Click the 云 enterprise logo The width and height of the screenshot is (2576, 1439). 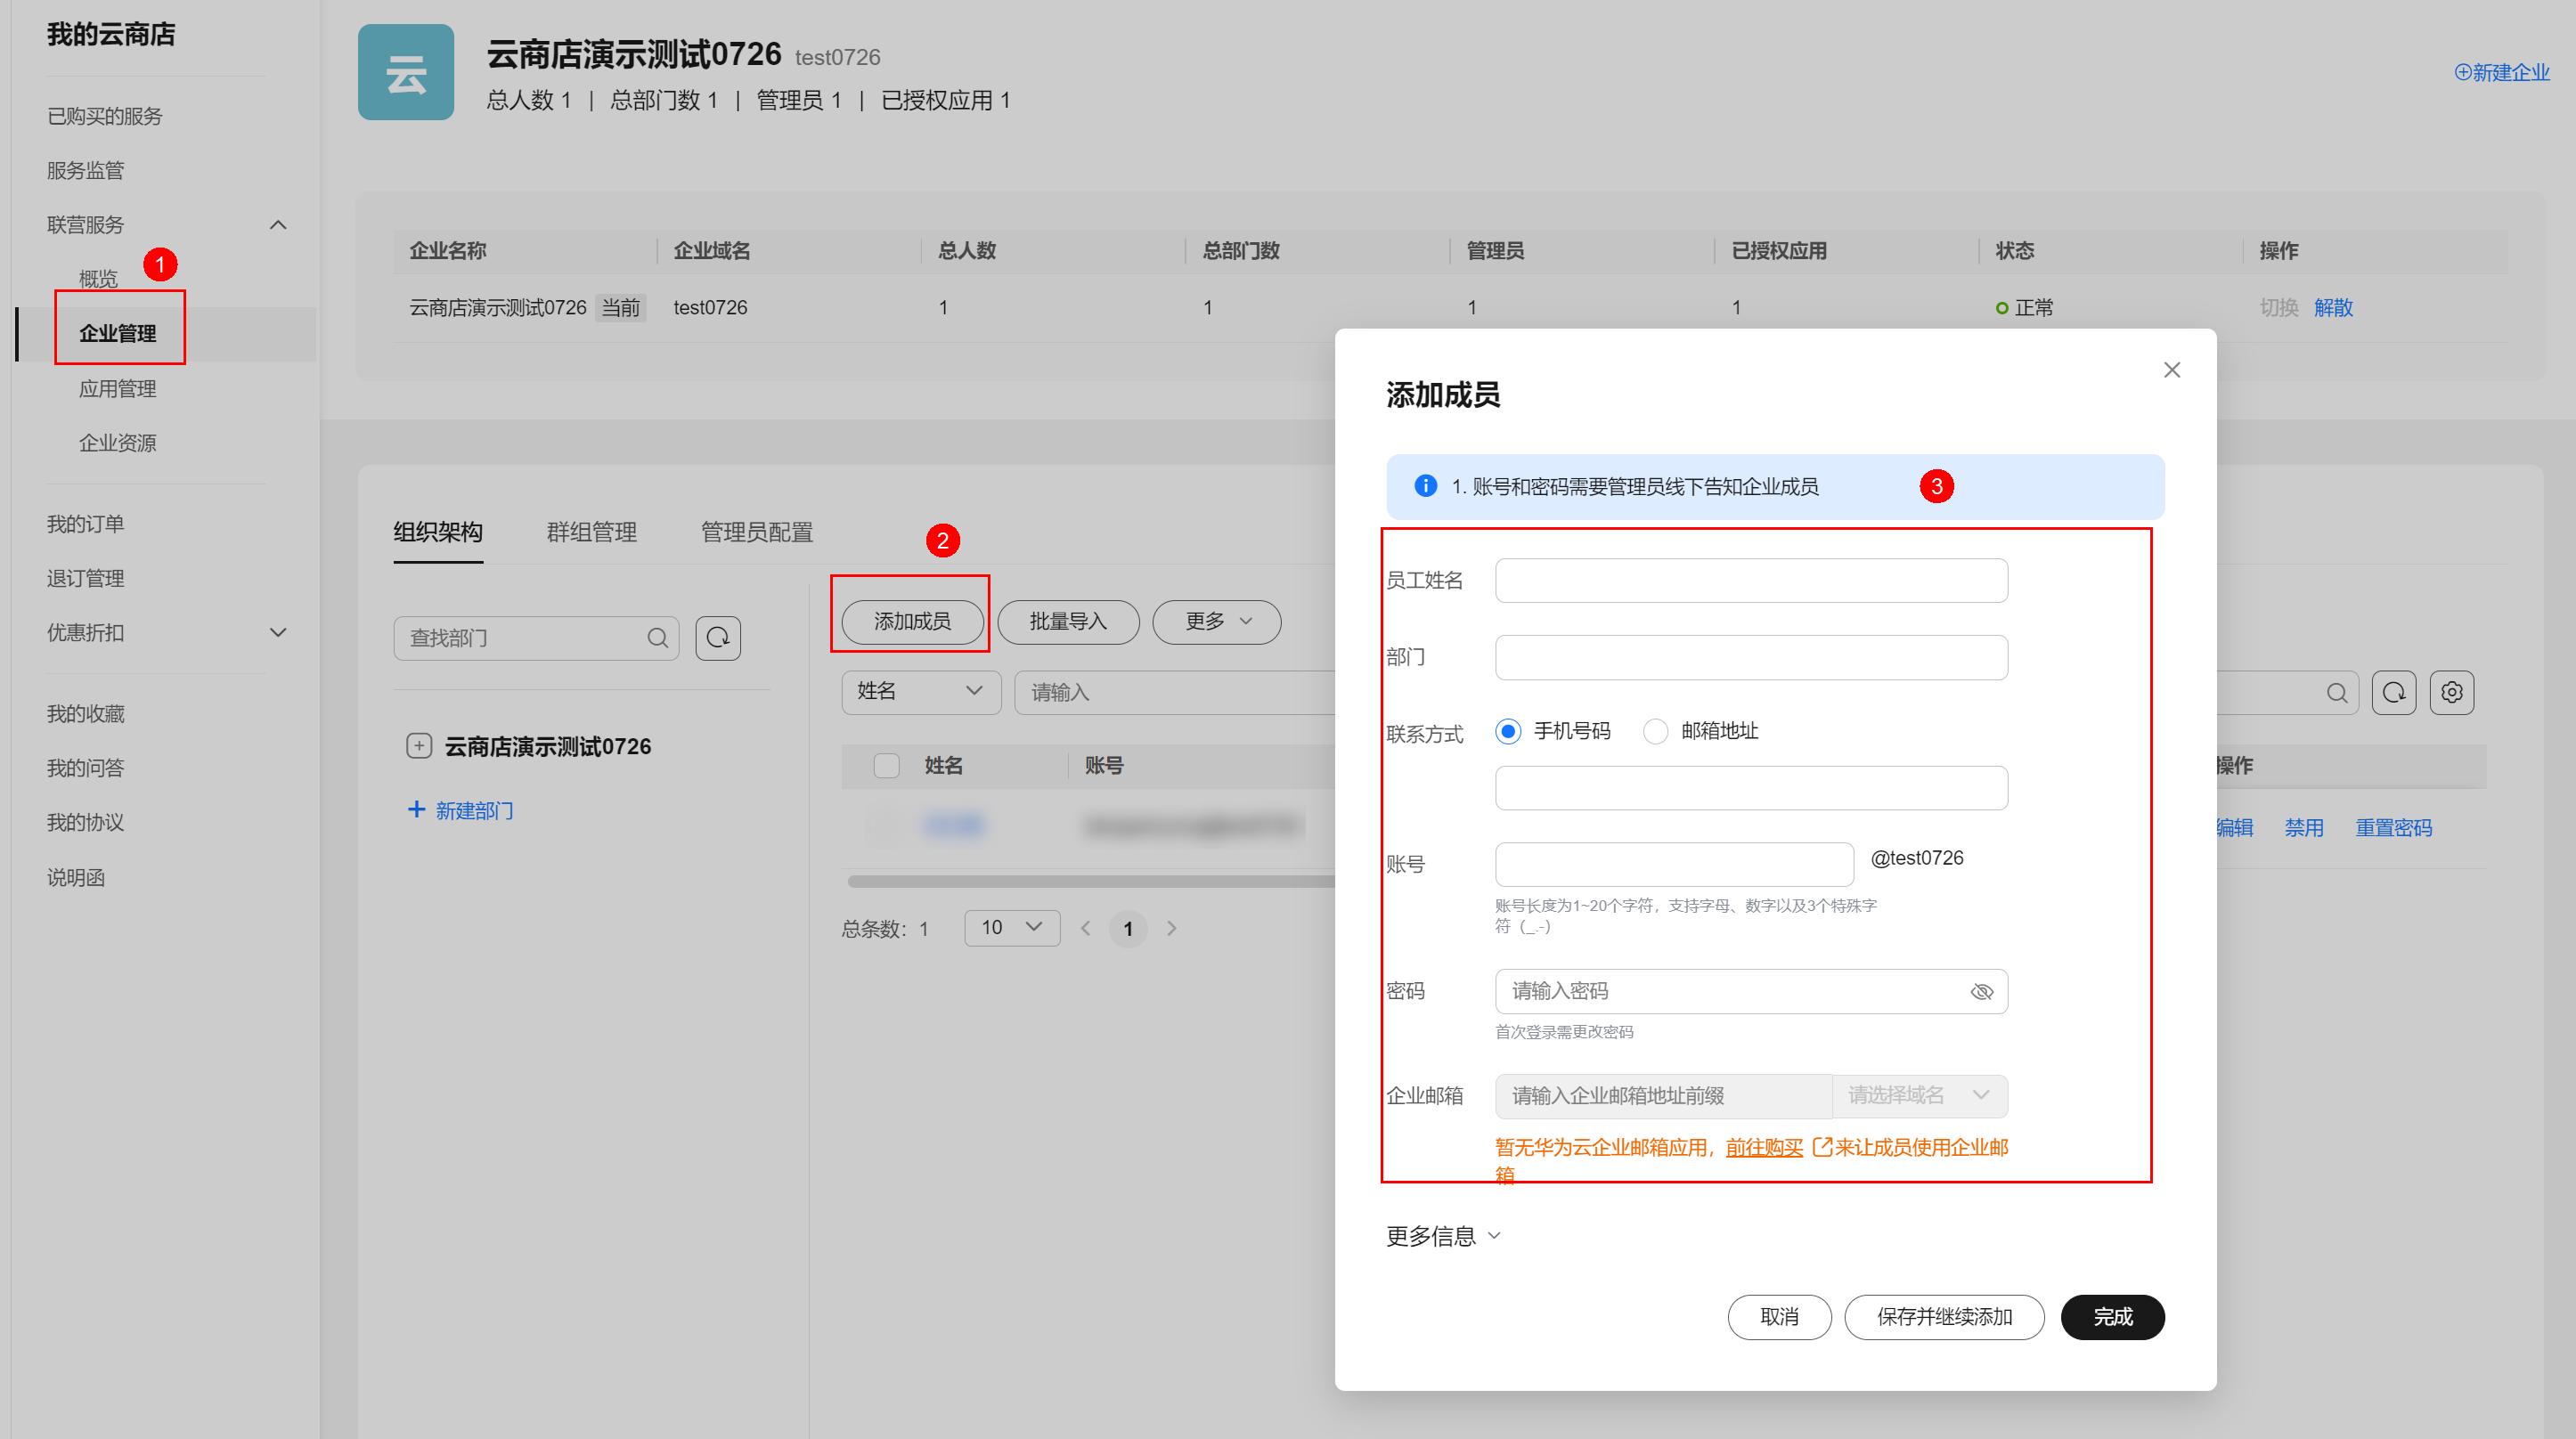[x=406, y=72]
